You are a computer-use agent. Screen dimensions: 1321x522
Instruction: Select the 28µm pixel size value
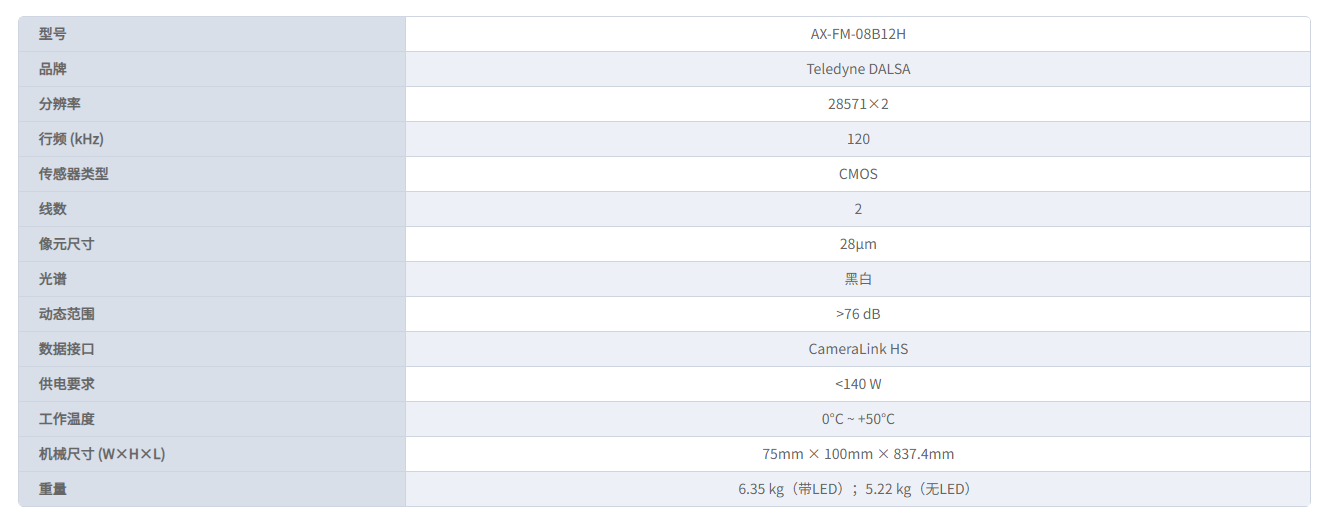(858, 244)
